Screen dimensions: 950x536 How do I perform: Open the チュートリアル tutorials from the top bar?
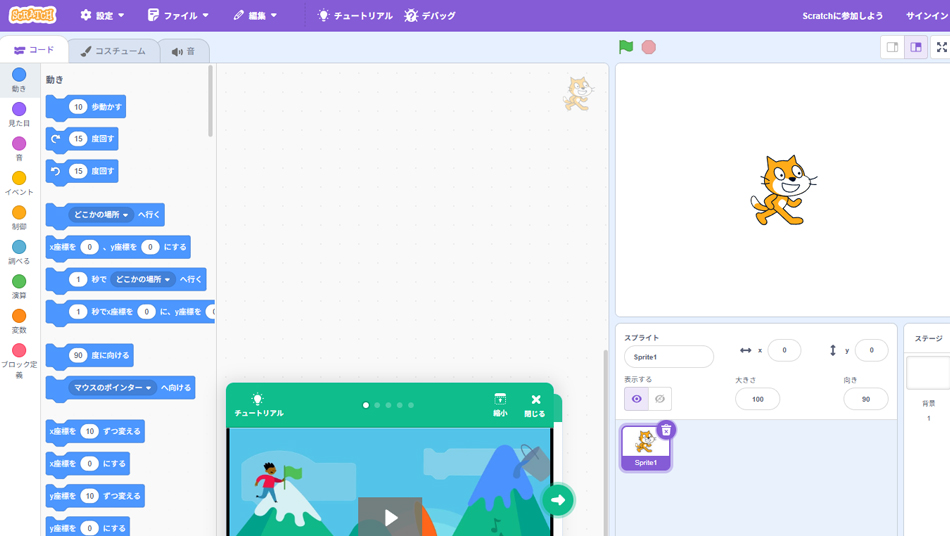[355, 15]
